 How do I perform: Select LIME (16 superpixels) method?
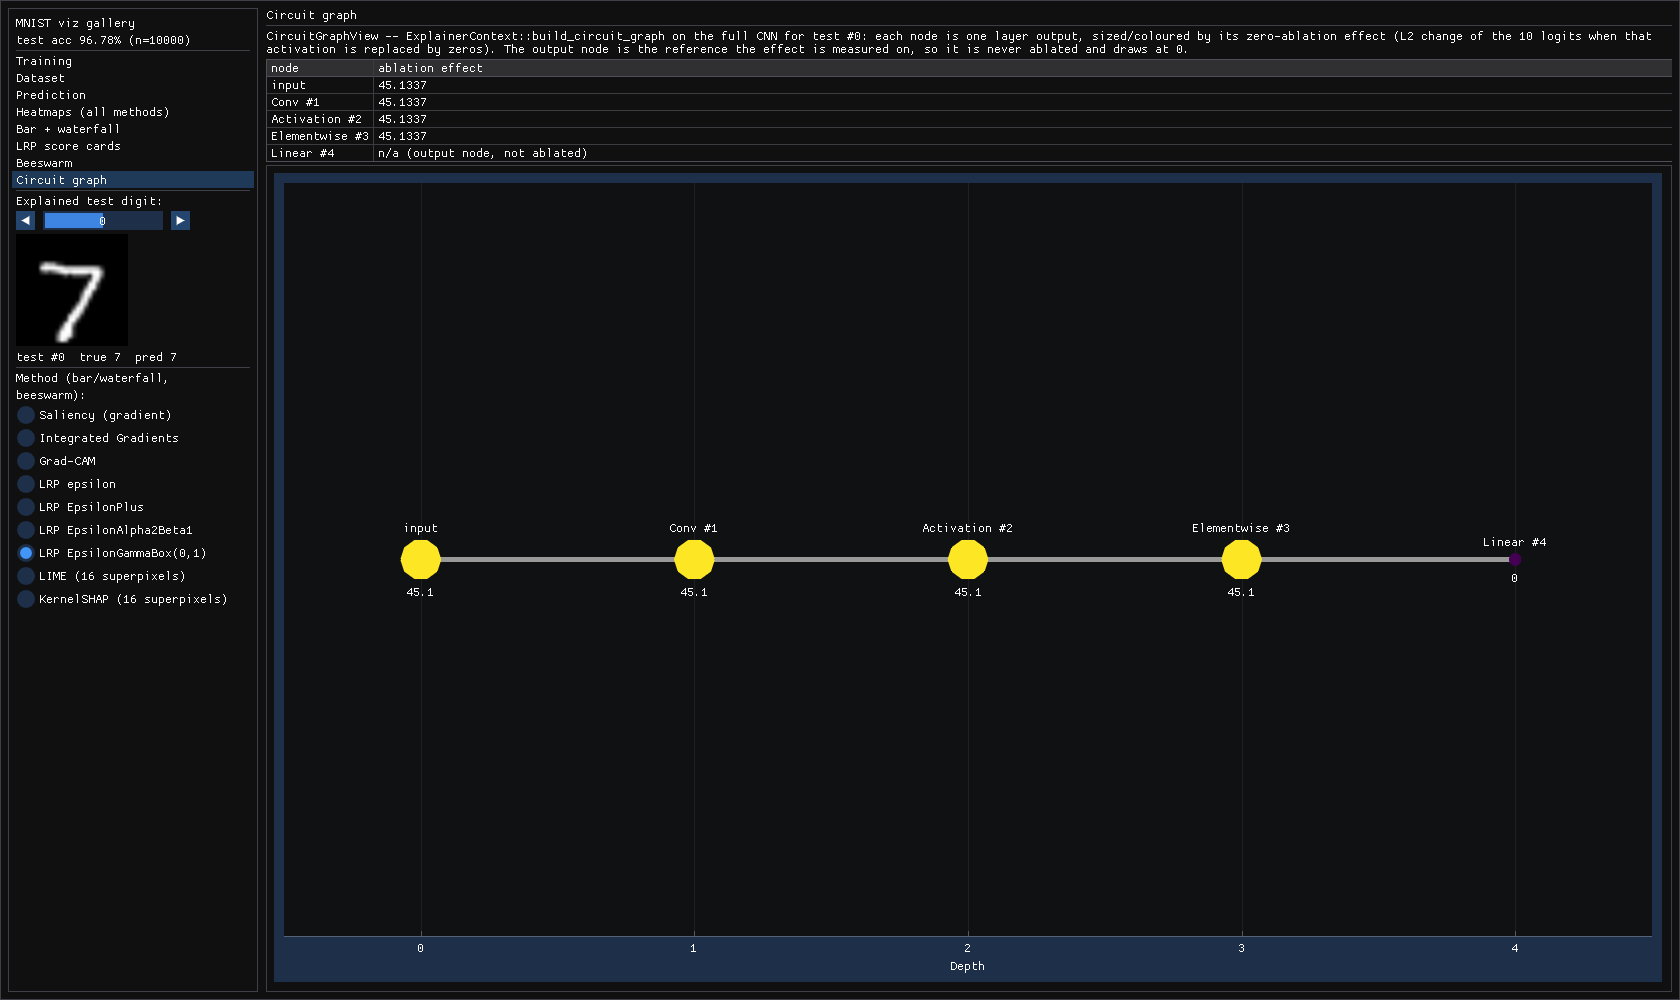[102, 576]
